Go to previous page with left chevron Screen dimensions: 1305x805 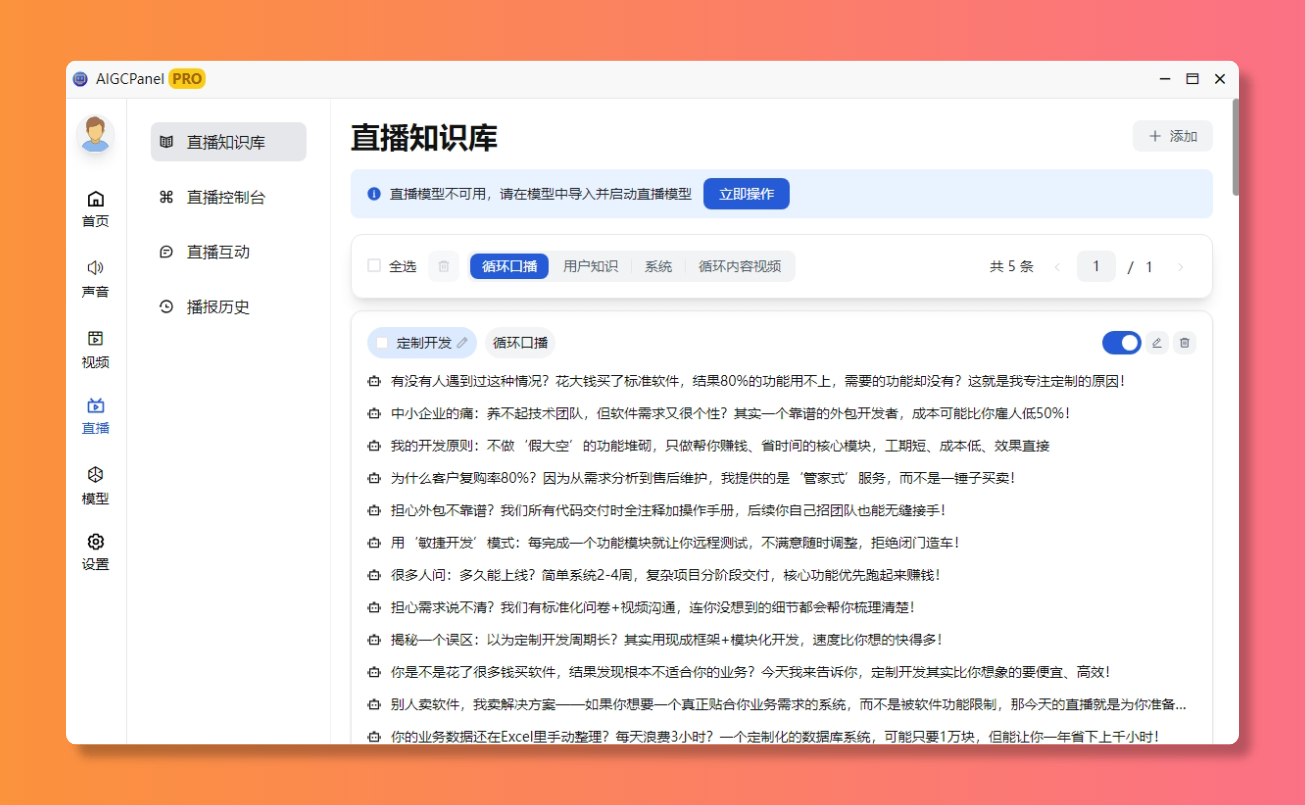pos(1057,267)
